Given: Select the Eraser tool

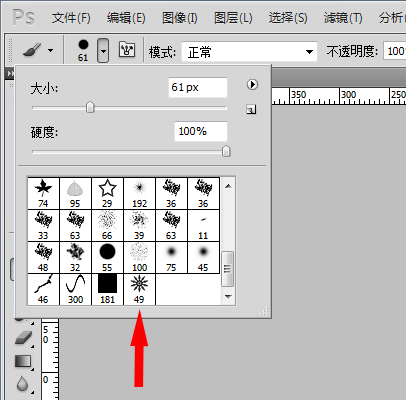Looking at the screenshot, I should [x=23, y=338].
